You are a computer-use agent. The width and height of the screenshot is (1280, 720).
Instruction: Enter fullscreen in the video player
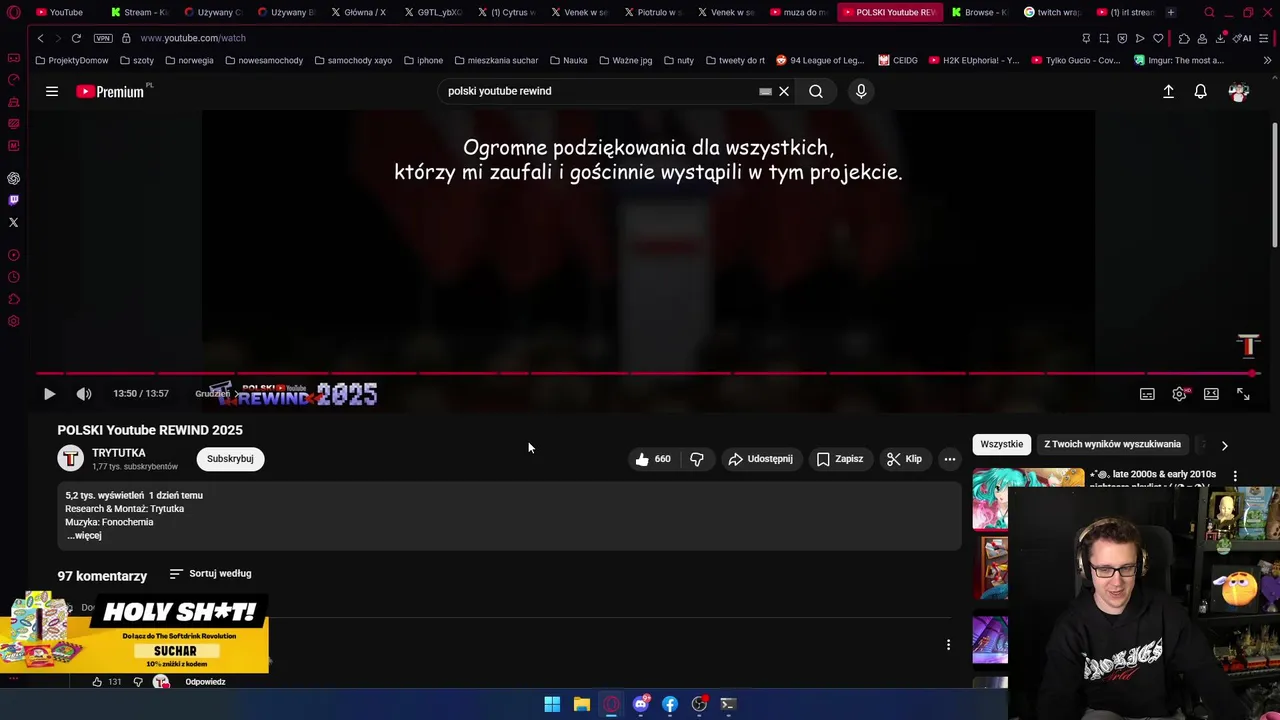pos(1243,394)
